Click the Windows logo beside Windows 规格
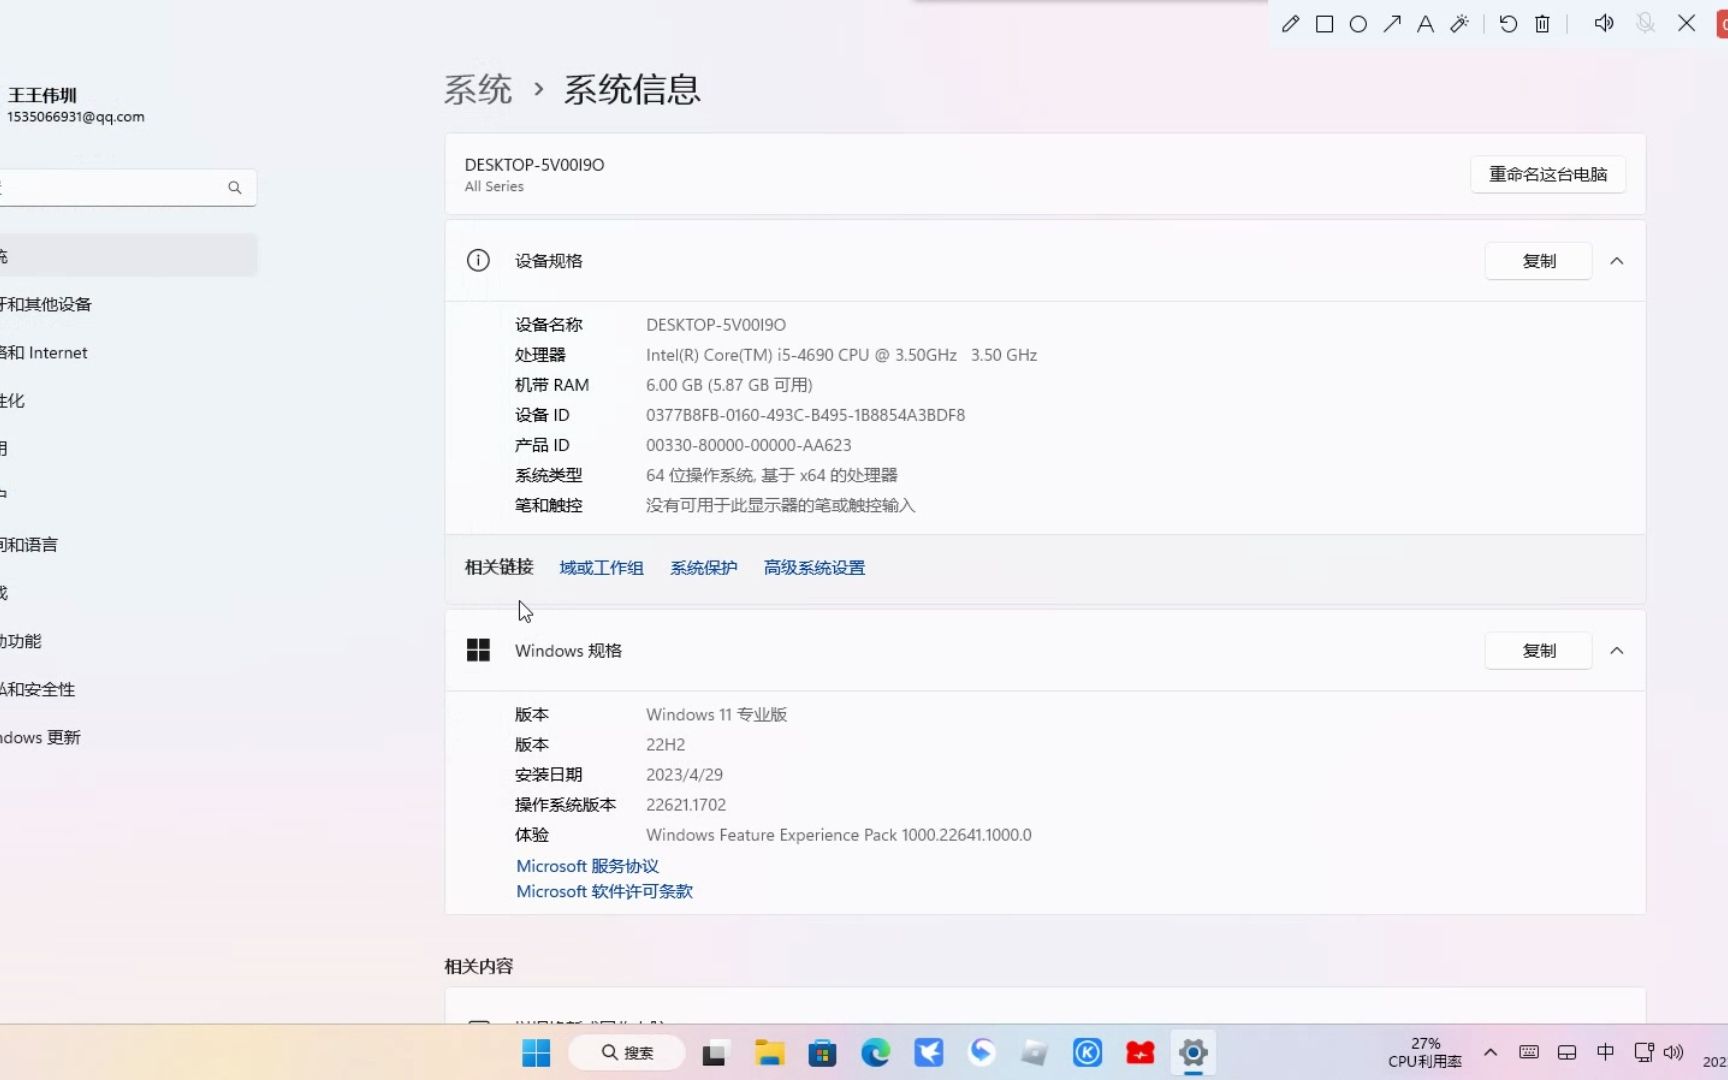The height and width of the screenshot is (1080, 1728). (x=478, y=651)
